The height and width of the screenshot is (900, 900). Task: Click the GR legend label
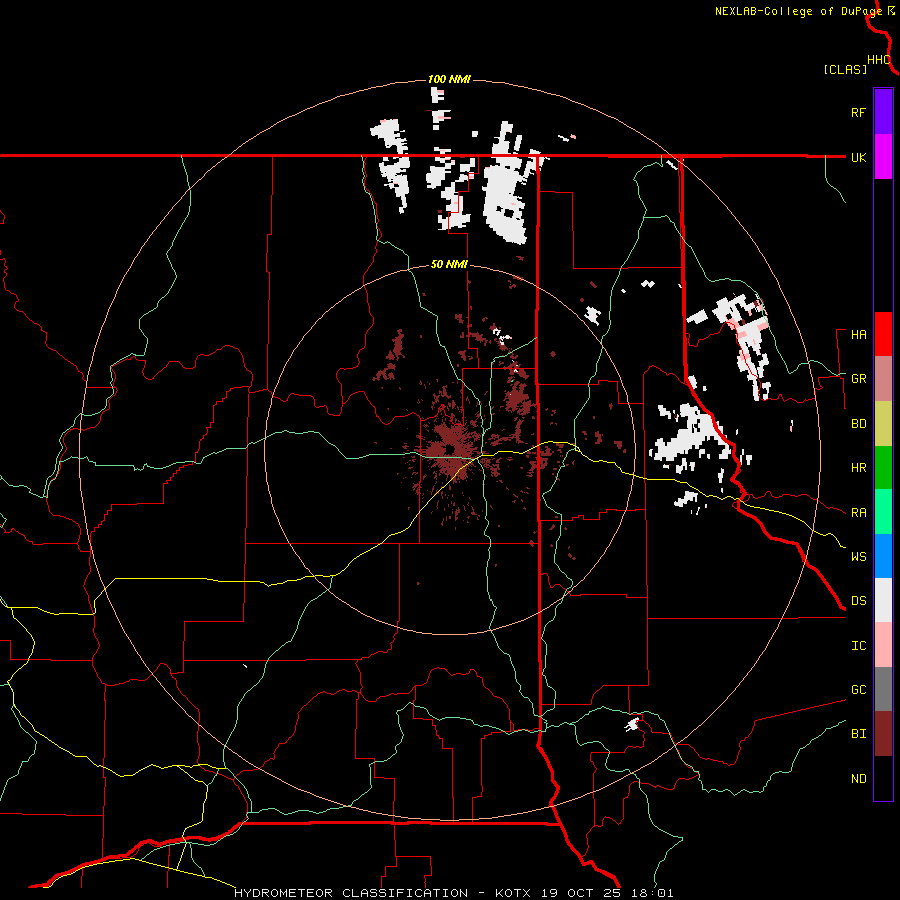(858, 379)
